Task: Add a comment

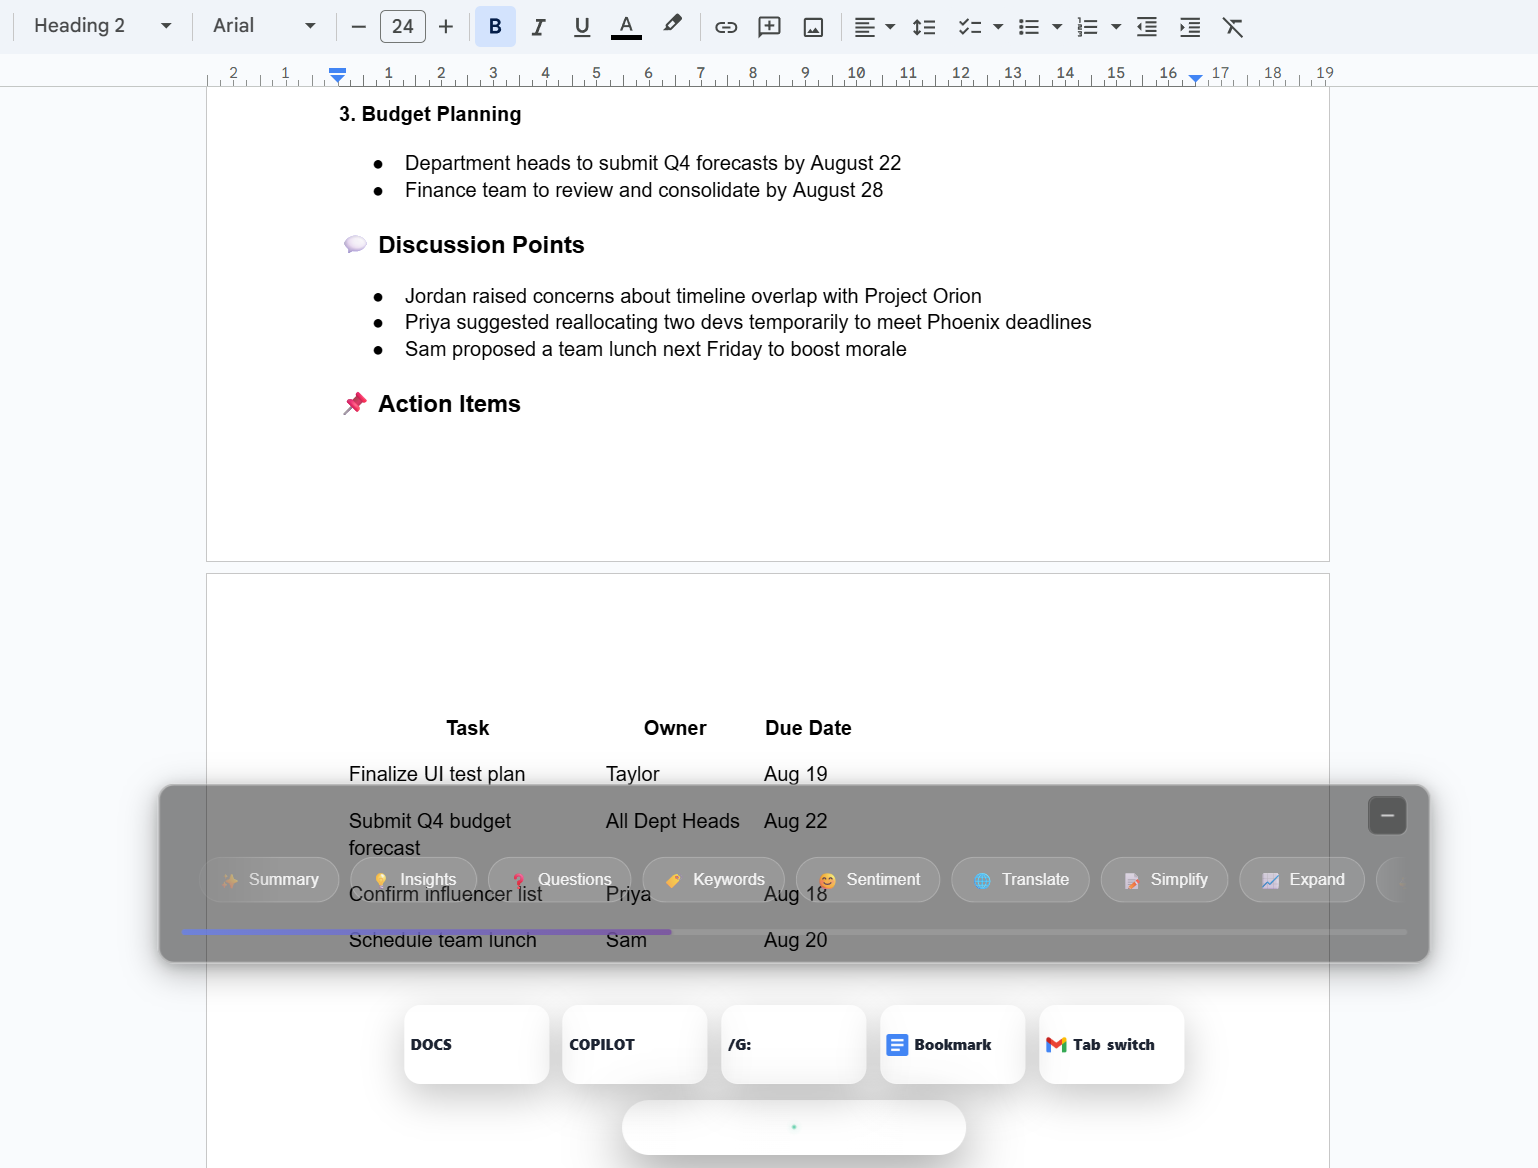Action: [x=769, y=27]
